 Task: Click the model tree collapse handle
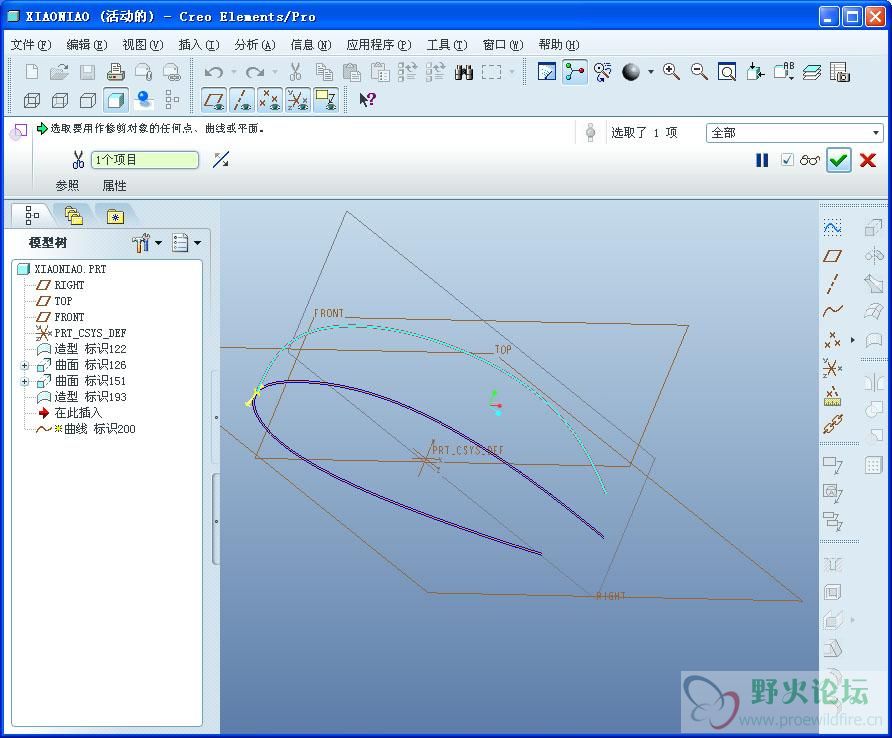point(216,418)
